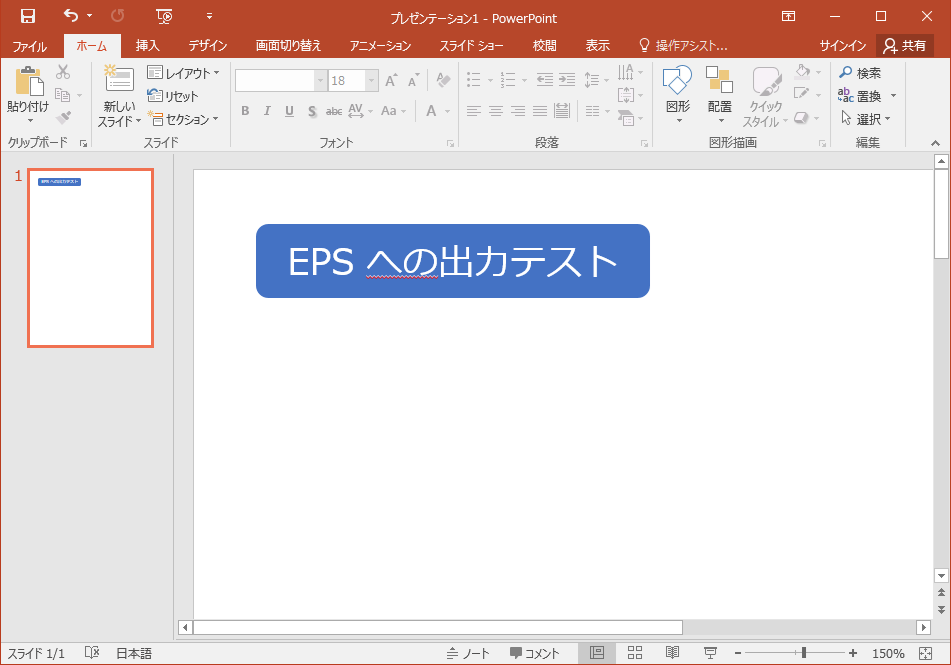This screenshot has width=951, height=665.
Task: Expand the セクション section dropdown
Action: pyautogui.click(x=183, y=120)
